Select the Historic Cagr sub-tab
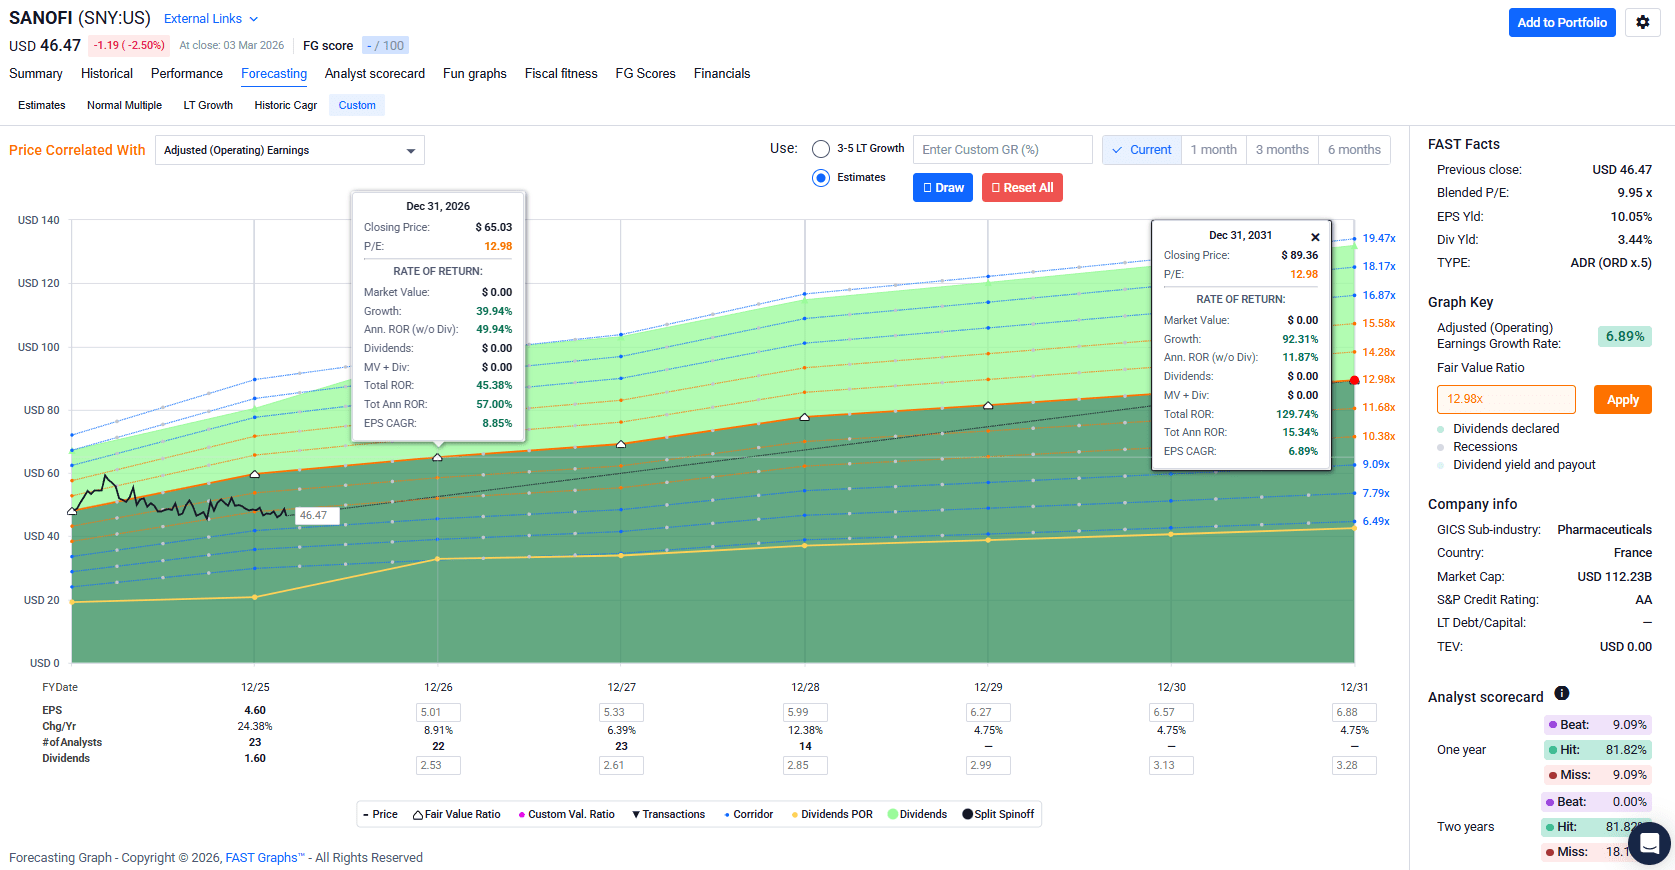 pyautogui.click(x=286, y=105)
